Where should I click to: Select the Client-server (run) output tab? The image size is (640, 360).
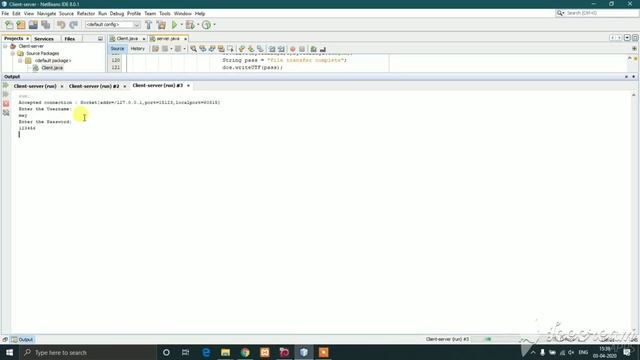(35, 86)
